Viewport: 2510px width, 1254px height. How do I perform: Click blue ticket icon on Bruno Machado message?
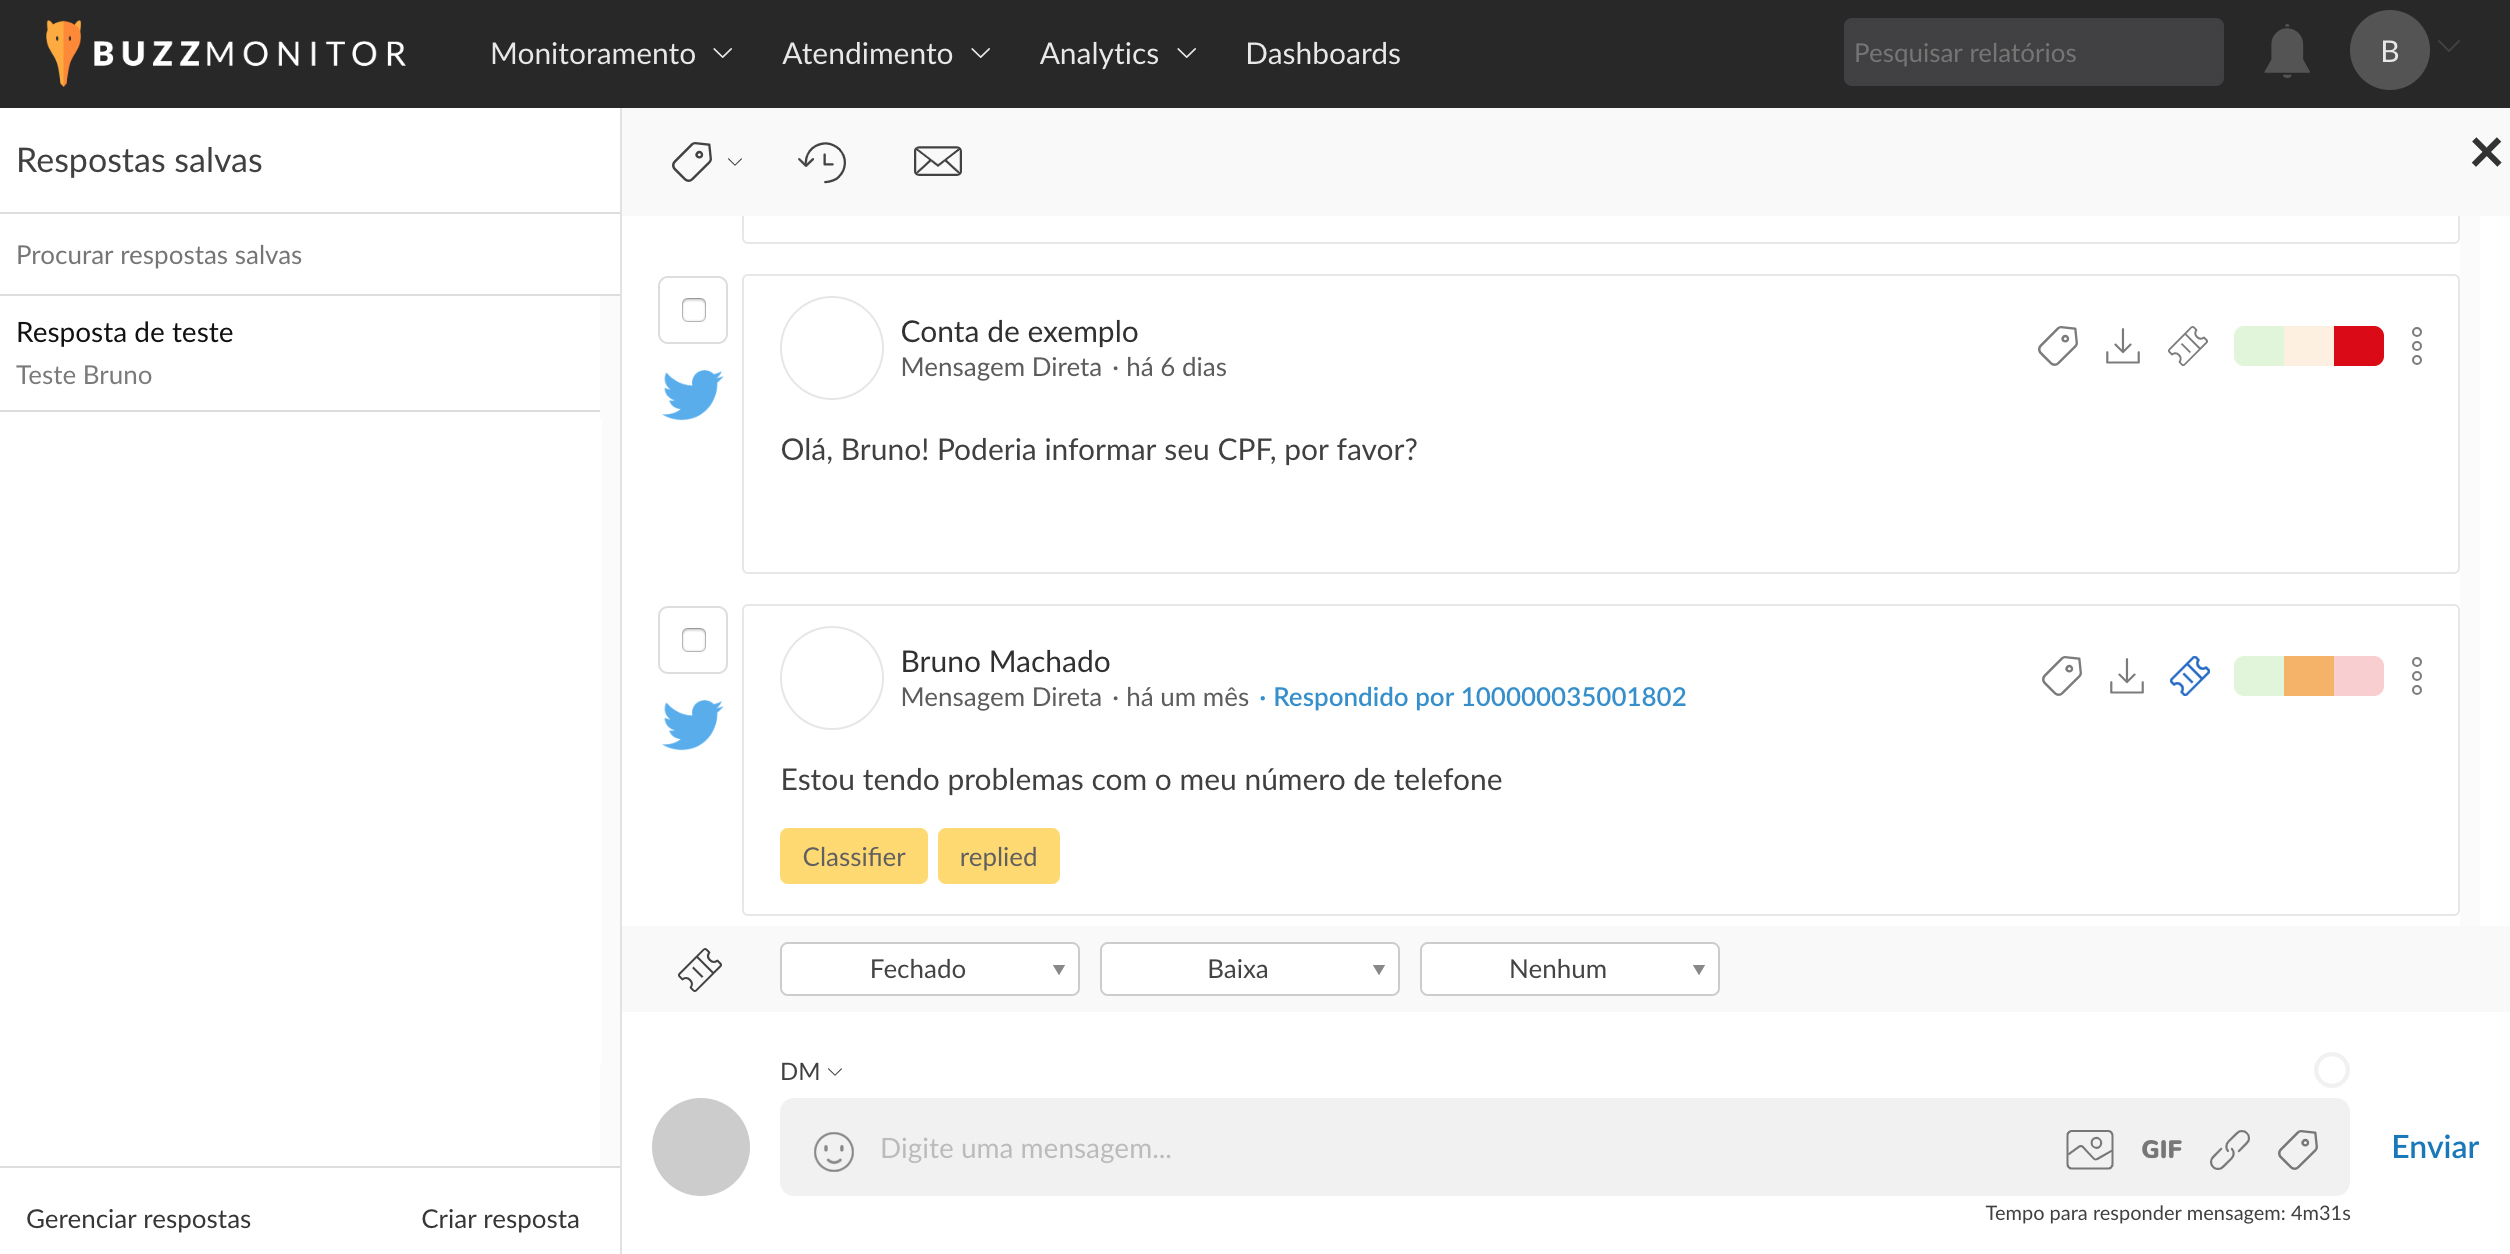(x=2189, y=676)
